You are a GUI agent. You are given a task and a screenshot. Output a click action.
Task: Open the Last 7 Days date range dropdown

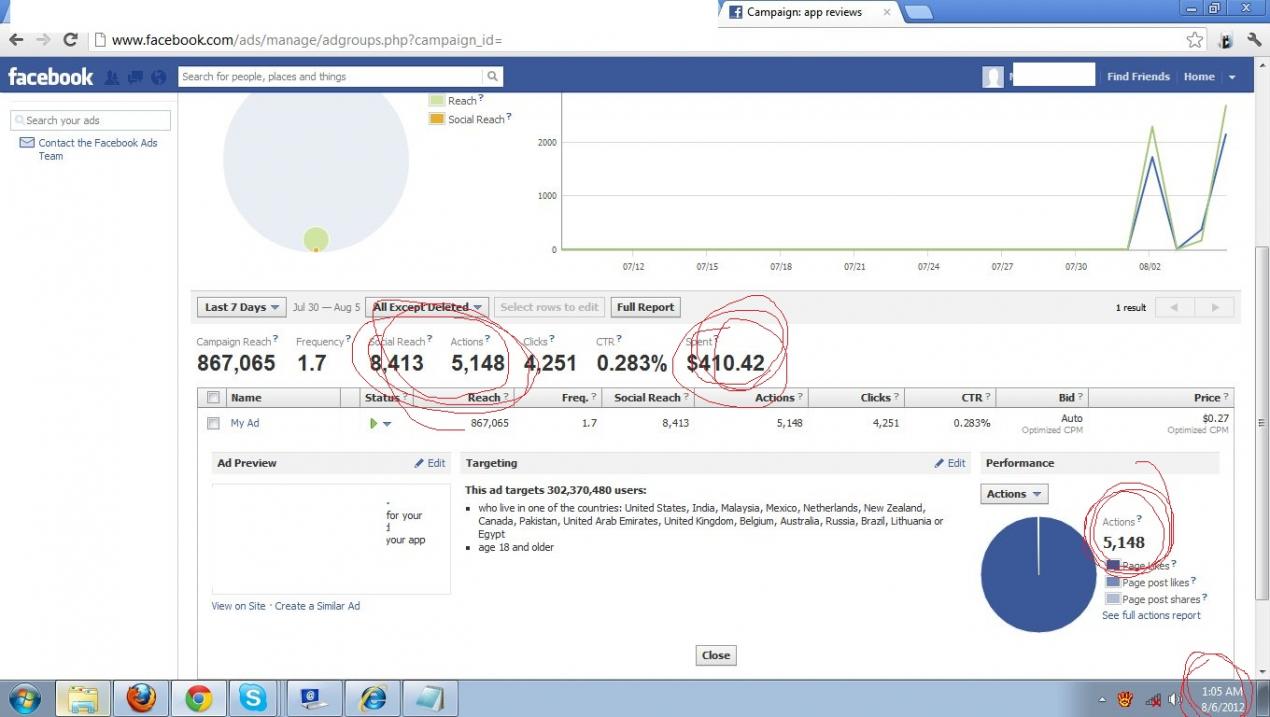(x=242, y=307)
